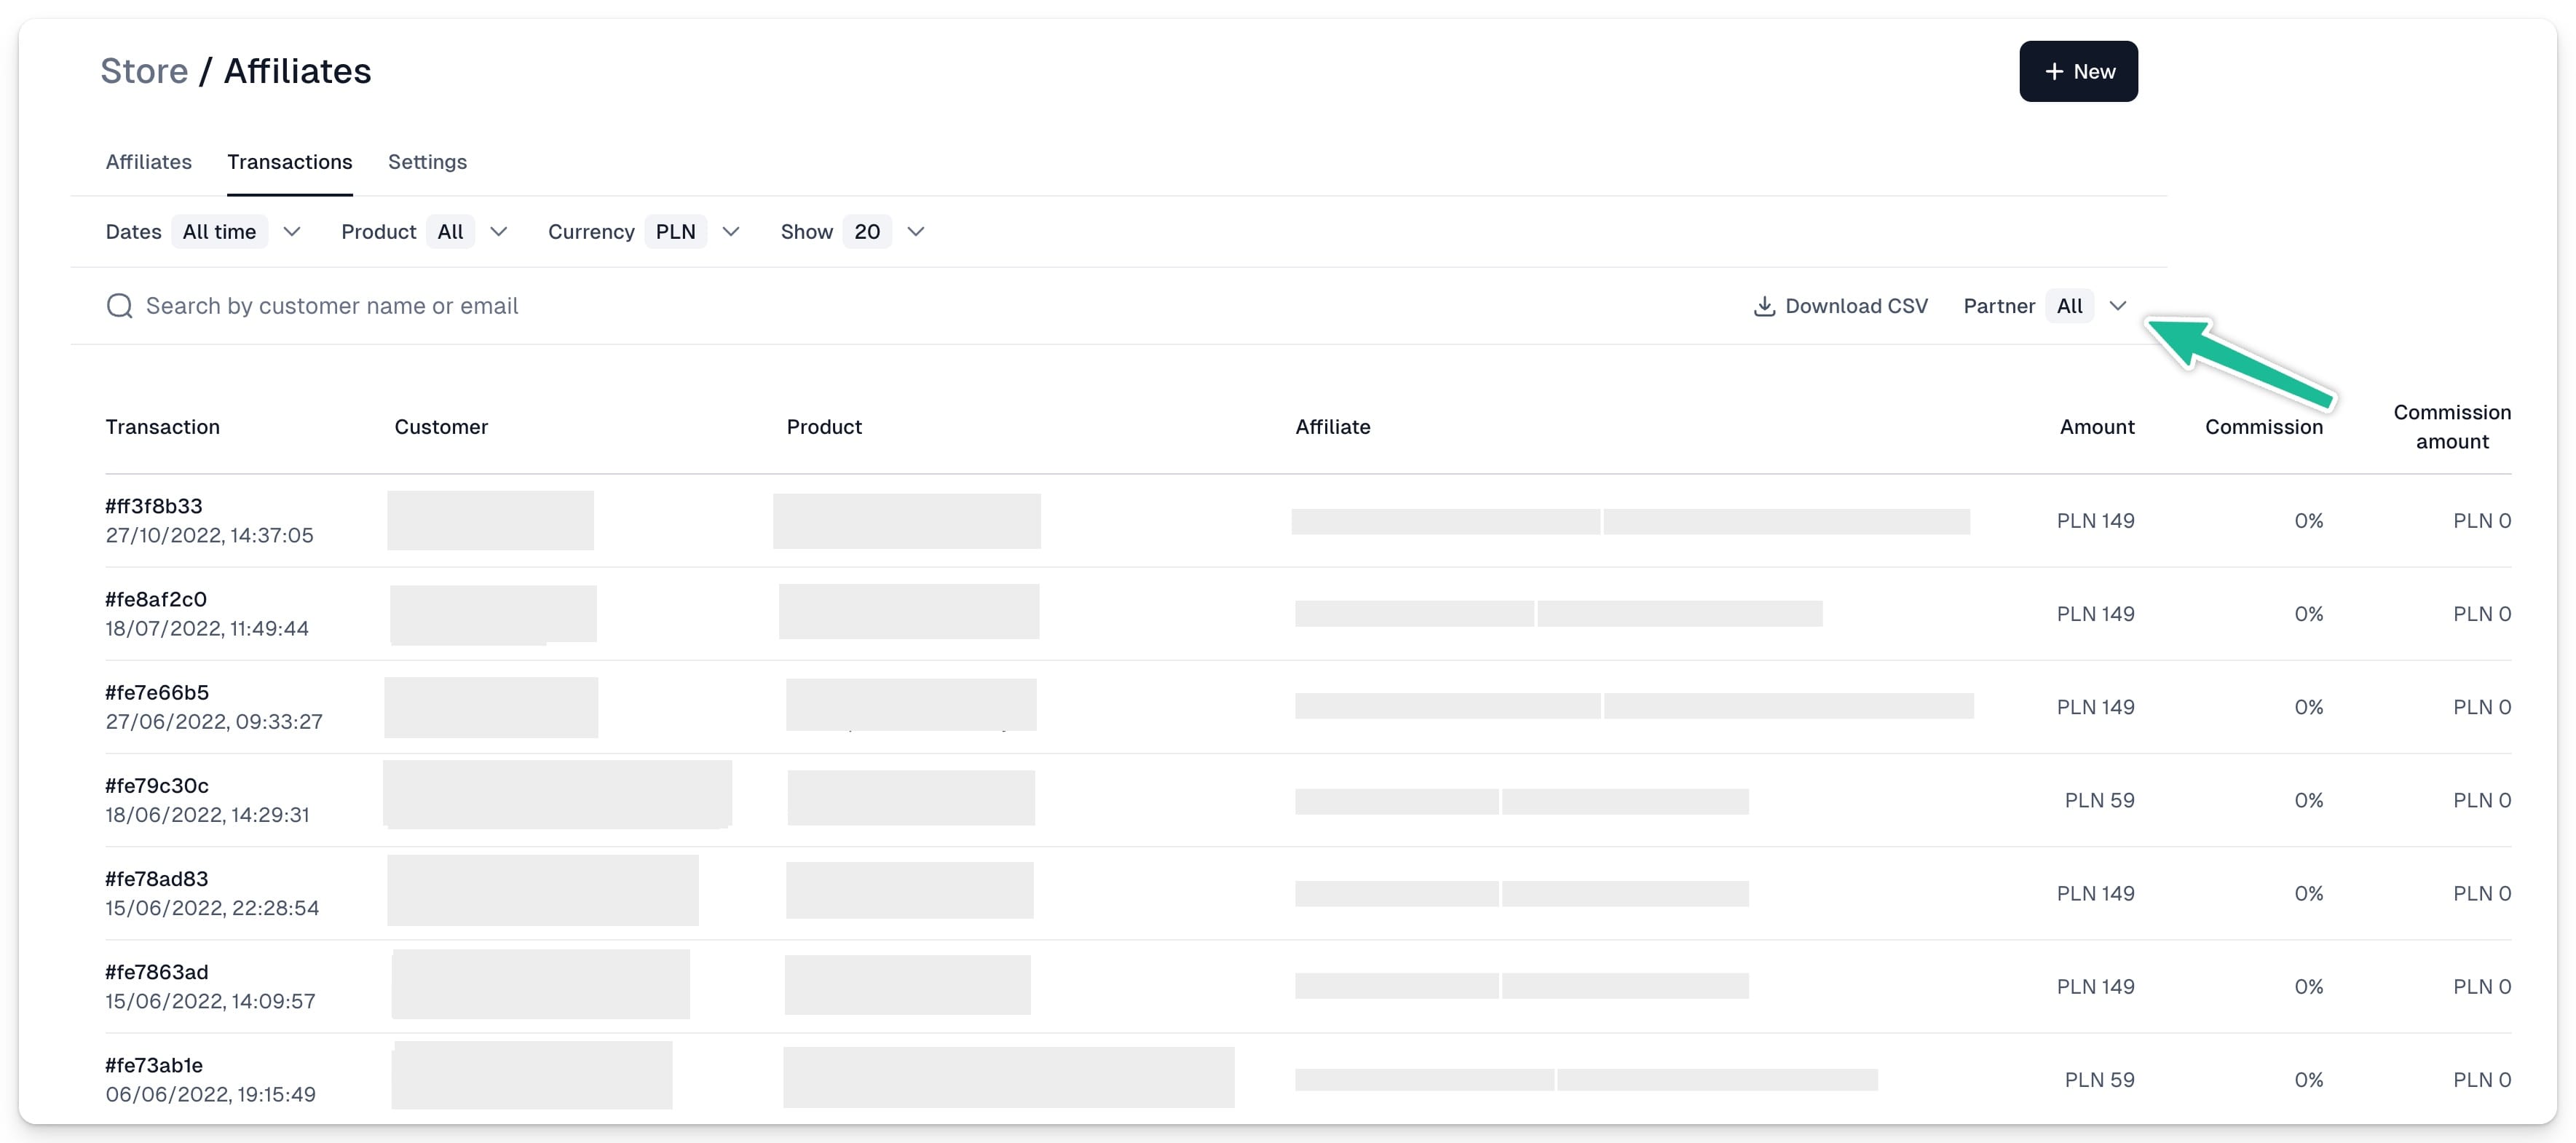Click the Download CSV link
This screenshot has height=1143, width=2576.
(x=1841, y=306)
